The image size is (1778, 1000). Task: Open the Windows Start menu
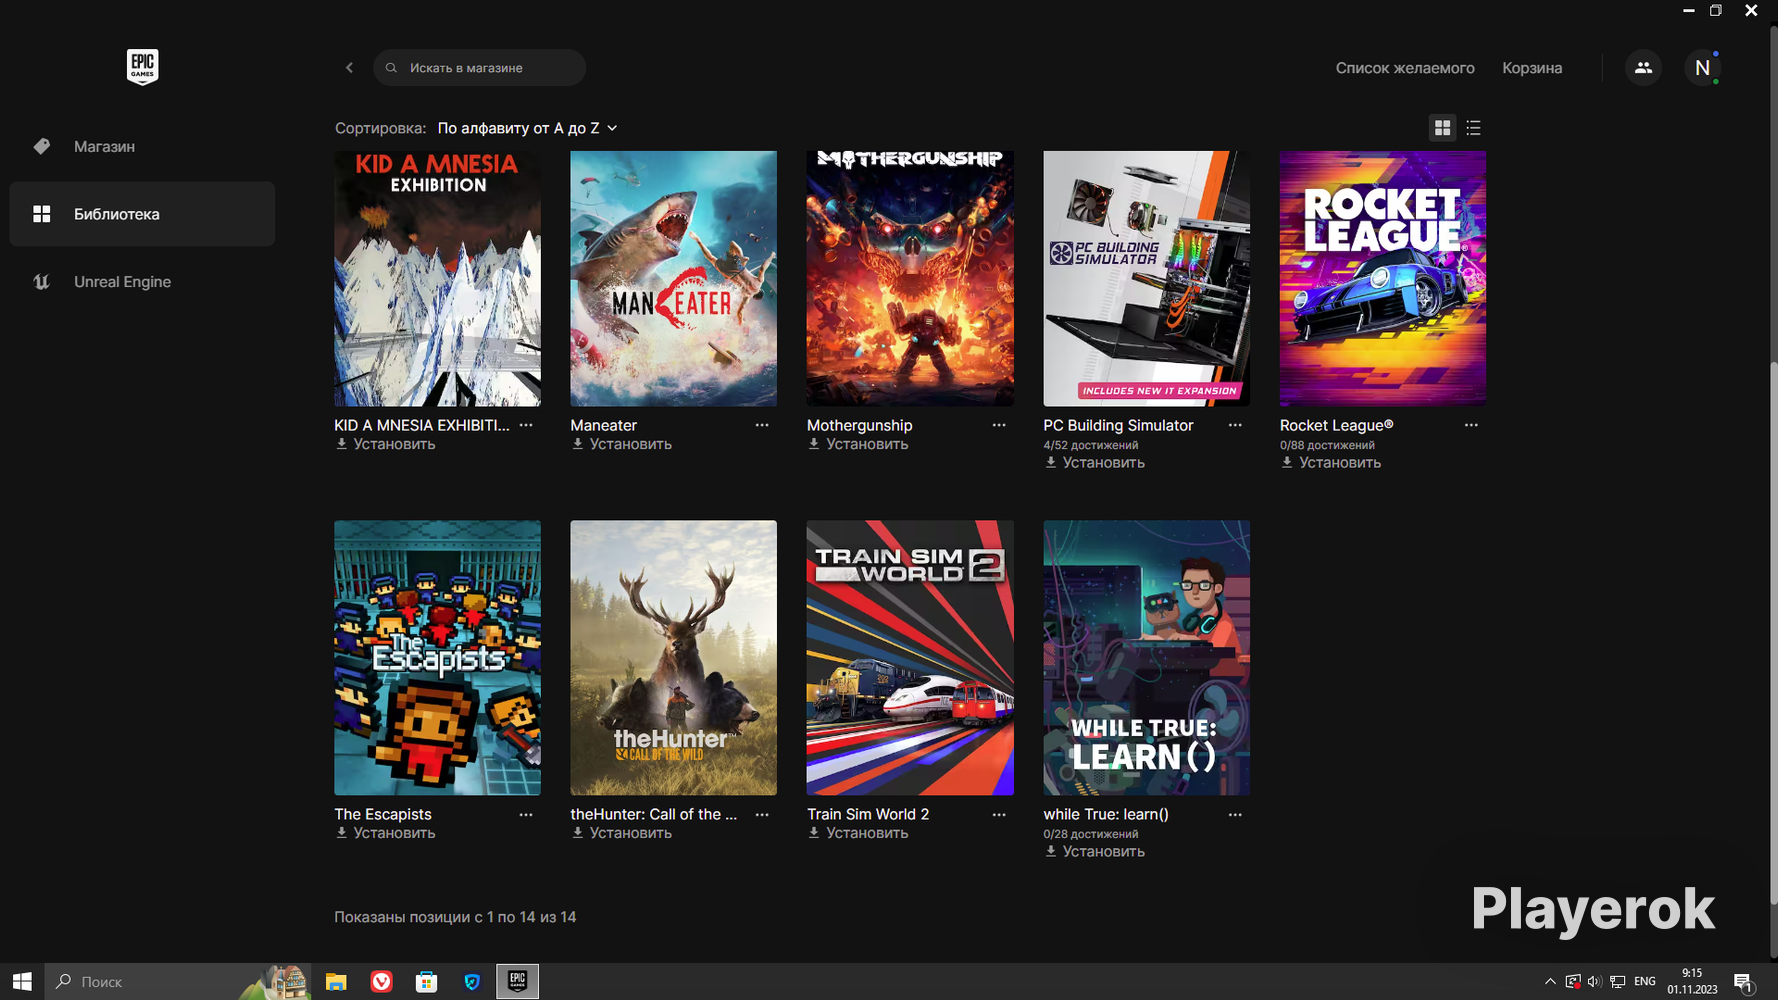[x=22, y=982]
